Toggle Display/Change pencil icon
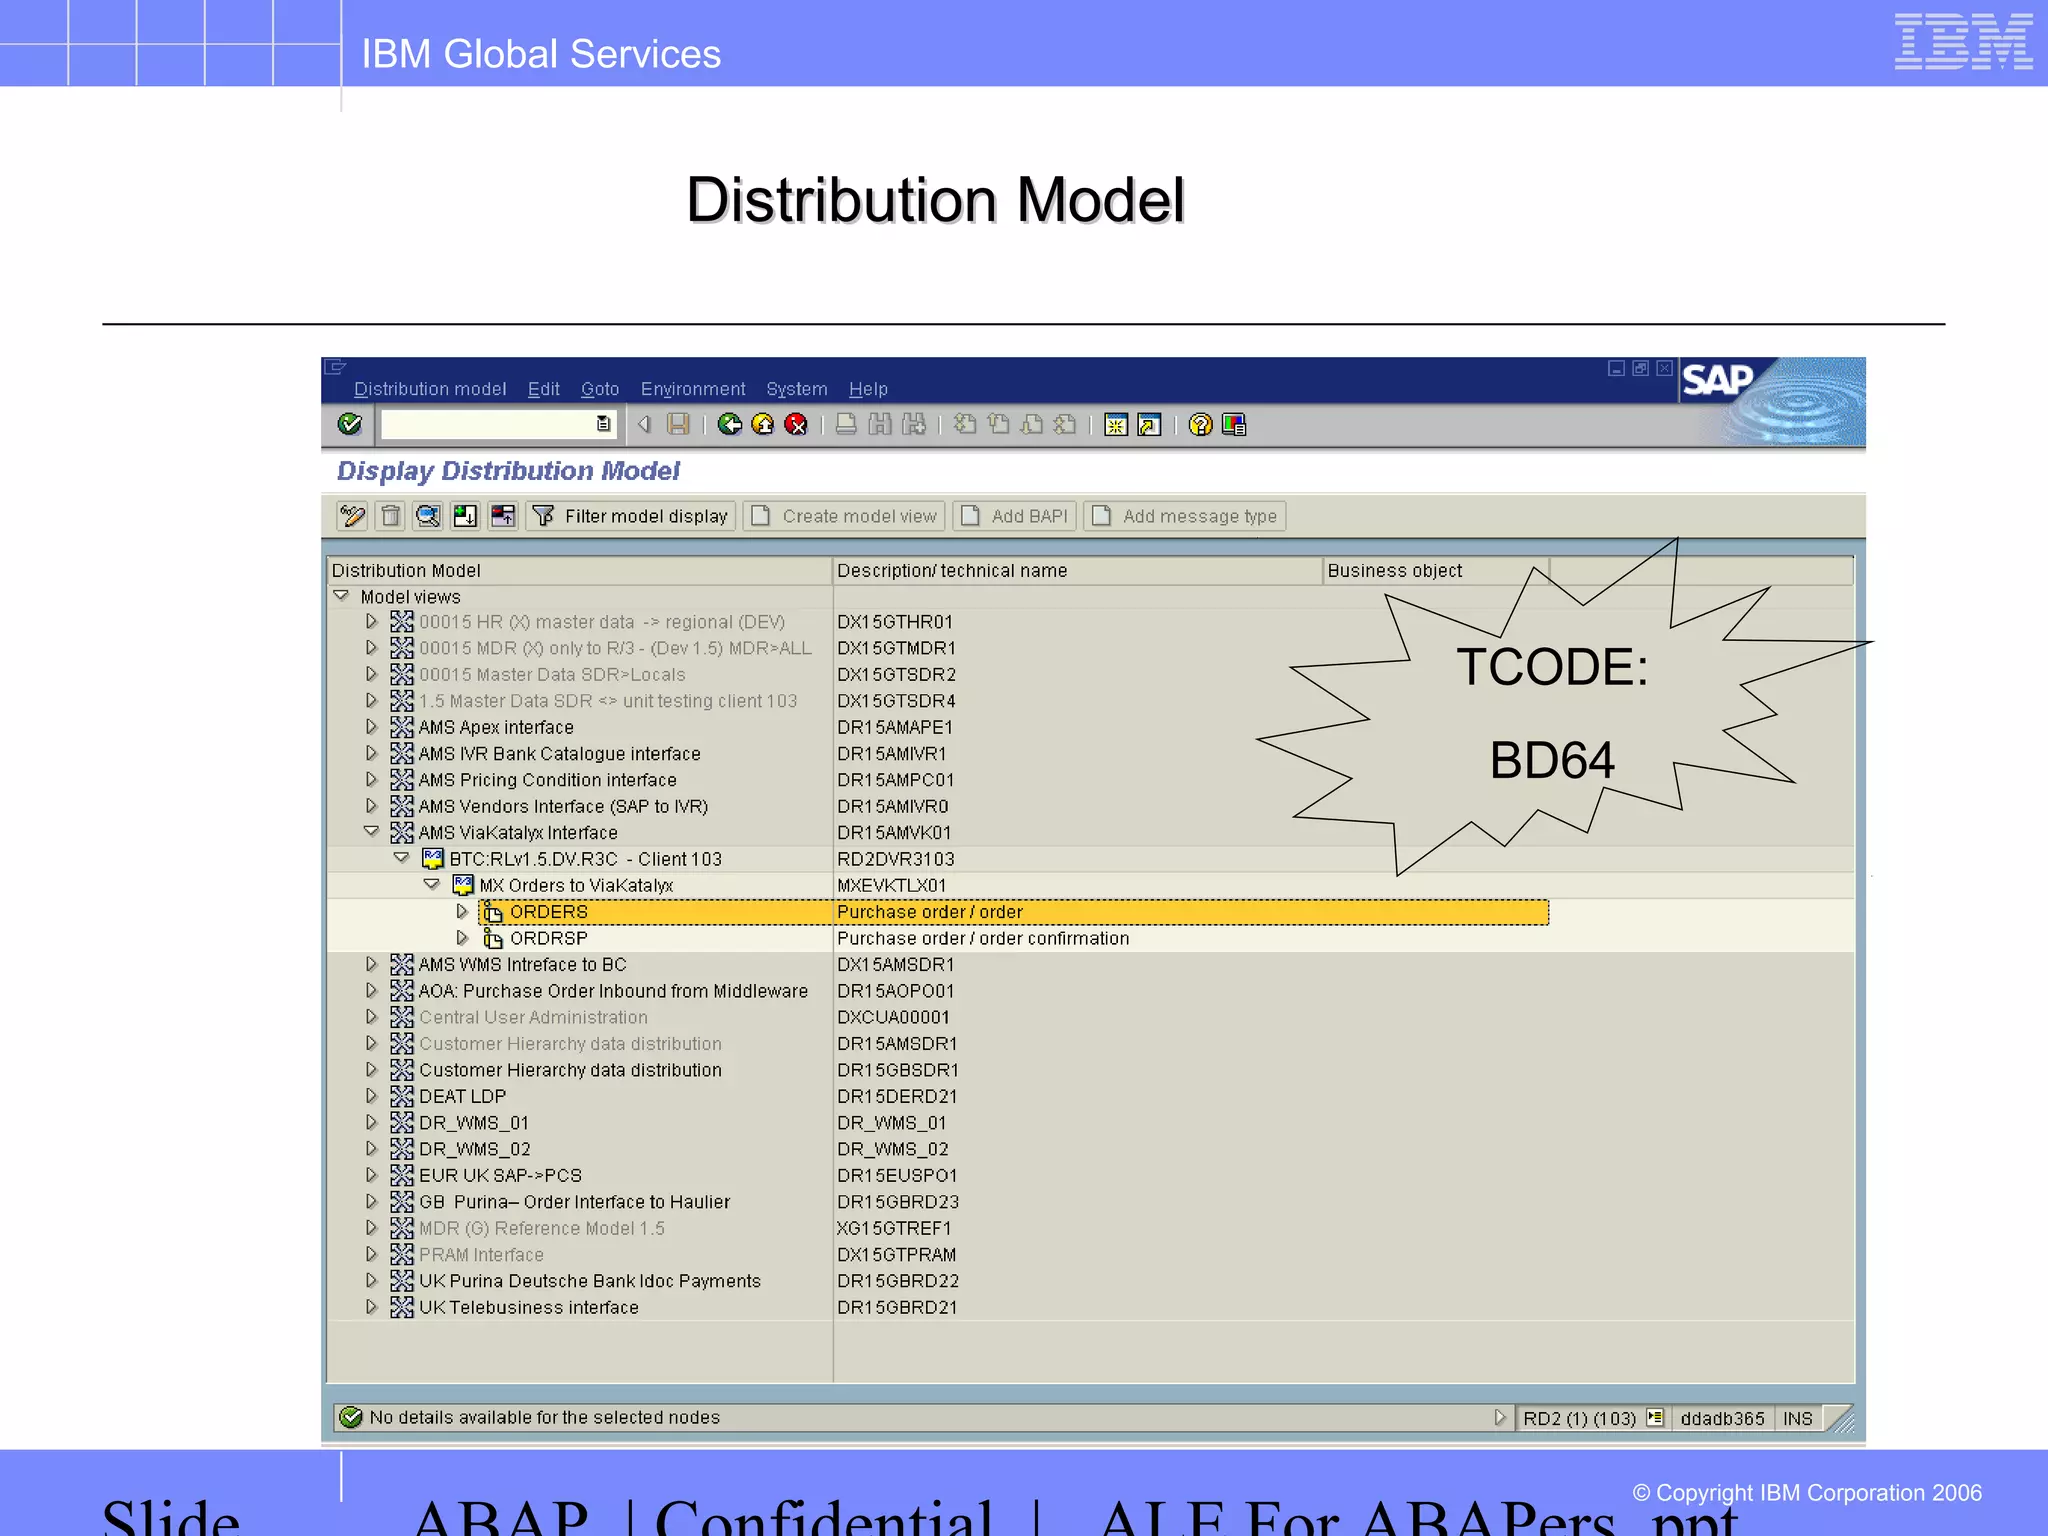This screenshot has width=2048, height=1536. [x=352, y=516]
